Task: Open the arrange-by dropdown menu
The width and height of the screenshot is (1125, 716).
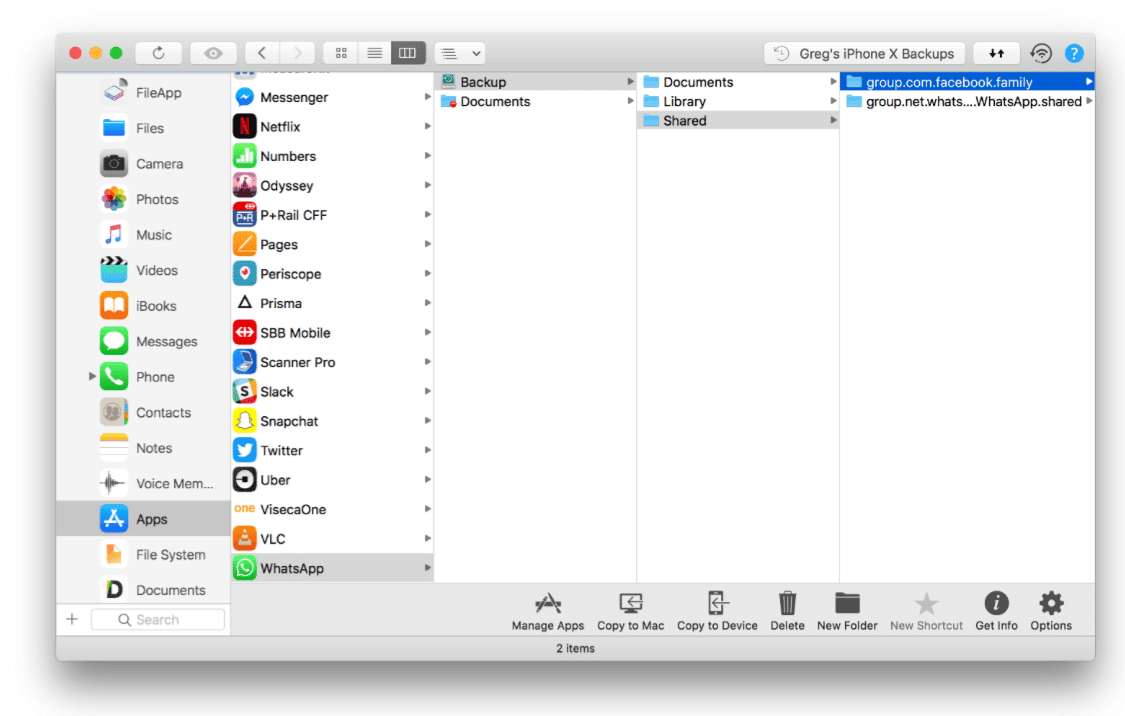Action: 460,53
